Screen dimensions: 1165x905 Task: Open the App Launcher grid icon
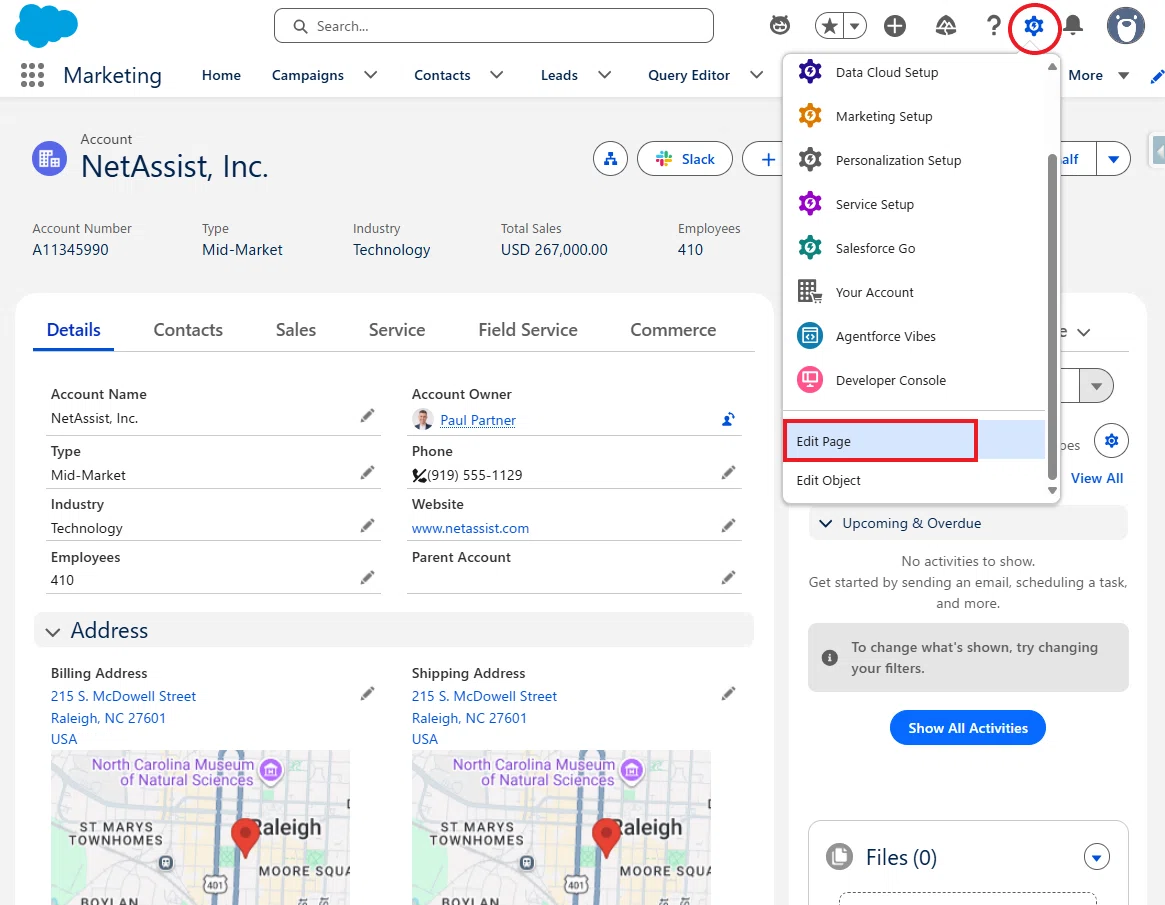[x=32, y=75]
